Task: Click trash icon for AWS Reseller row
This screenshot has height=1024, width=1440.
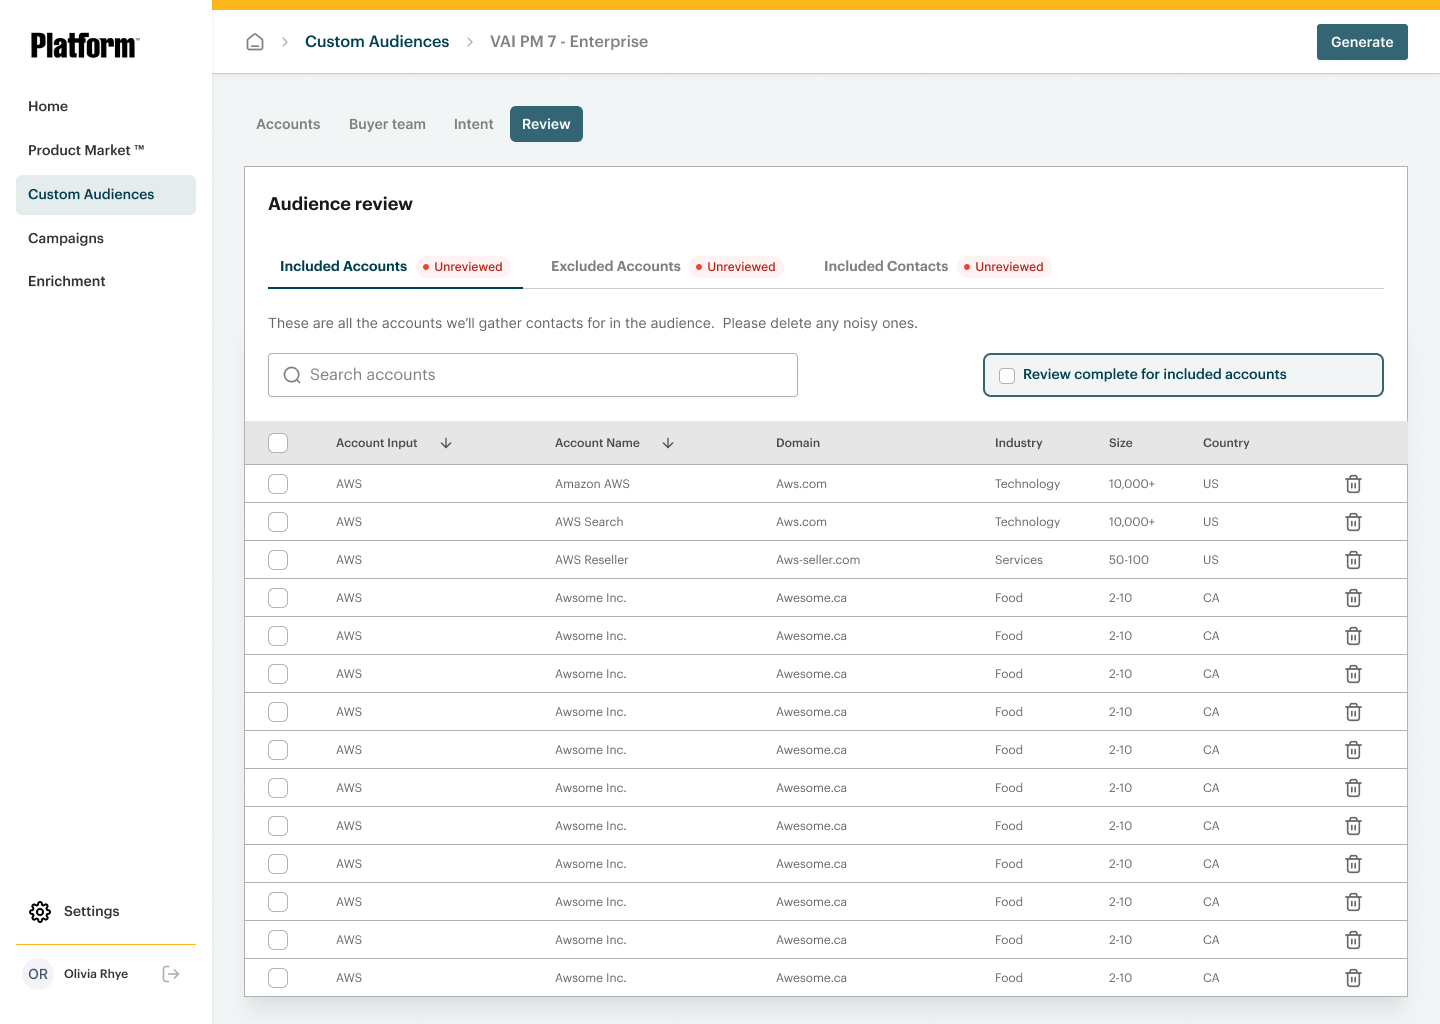Action: point(1353,560)
